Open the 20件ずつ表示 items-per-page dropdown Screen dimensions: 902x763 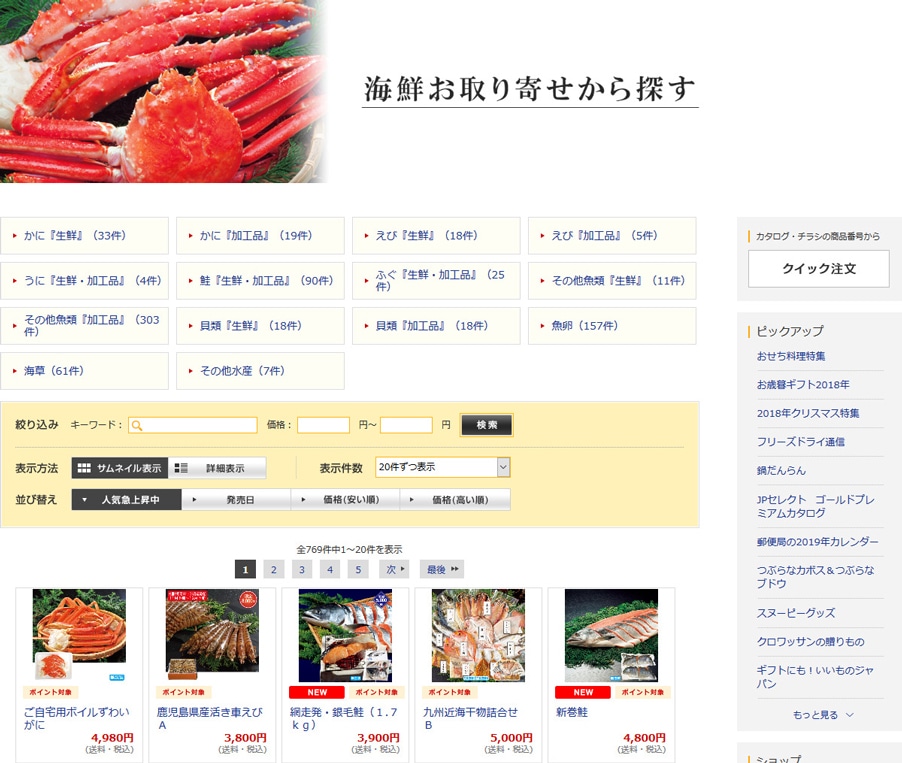[x=443, y=467]
